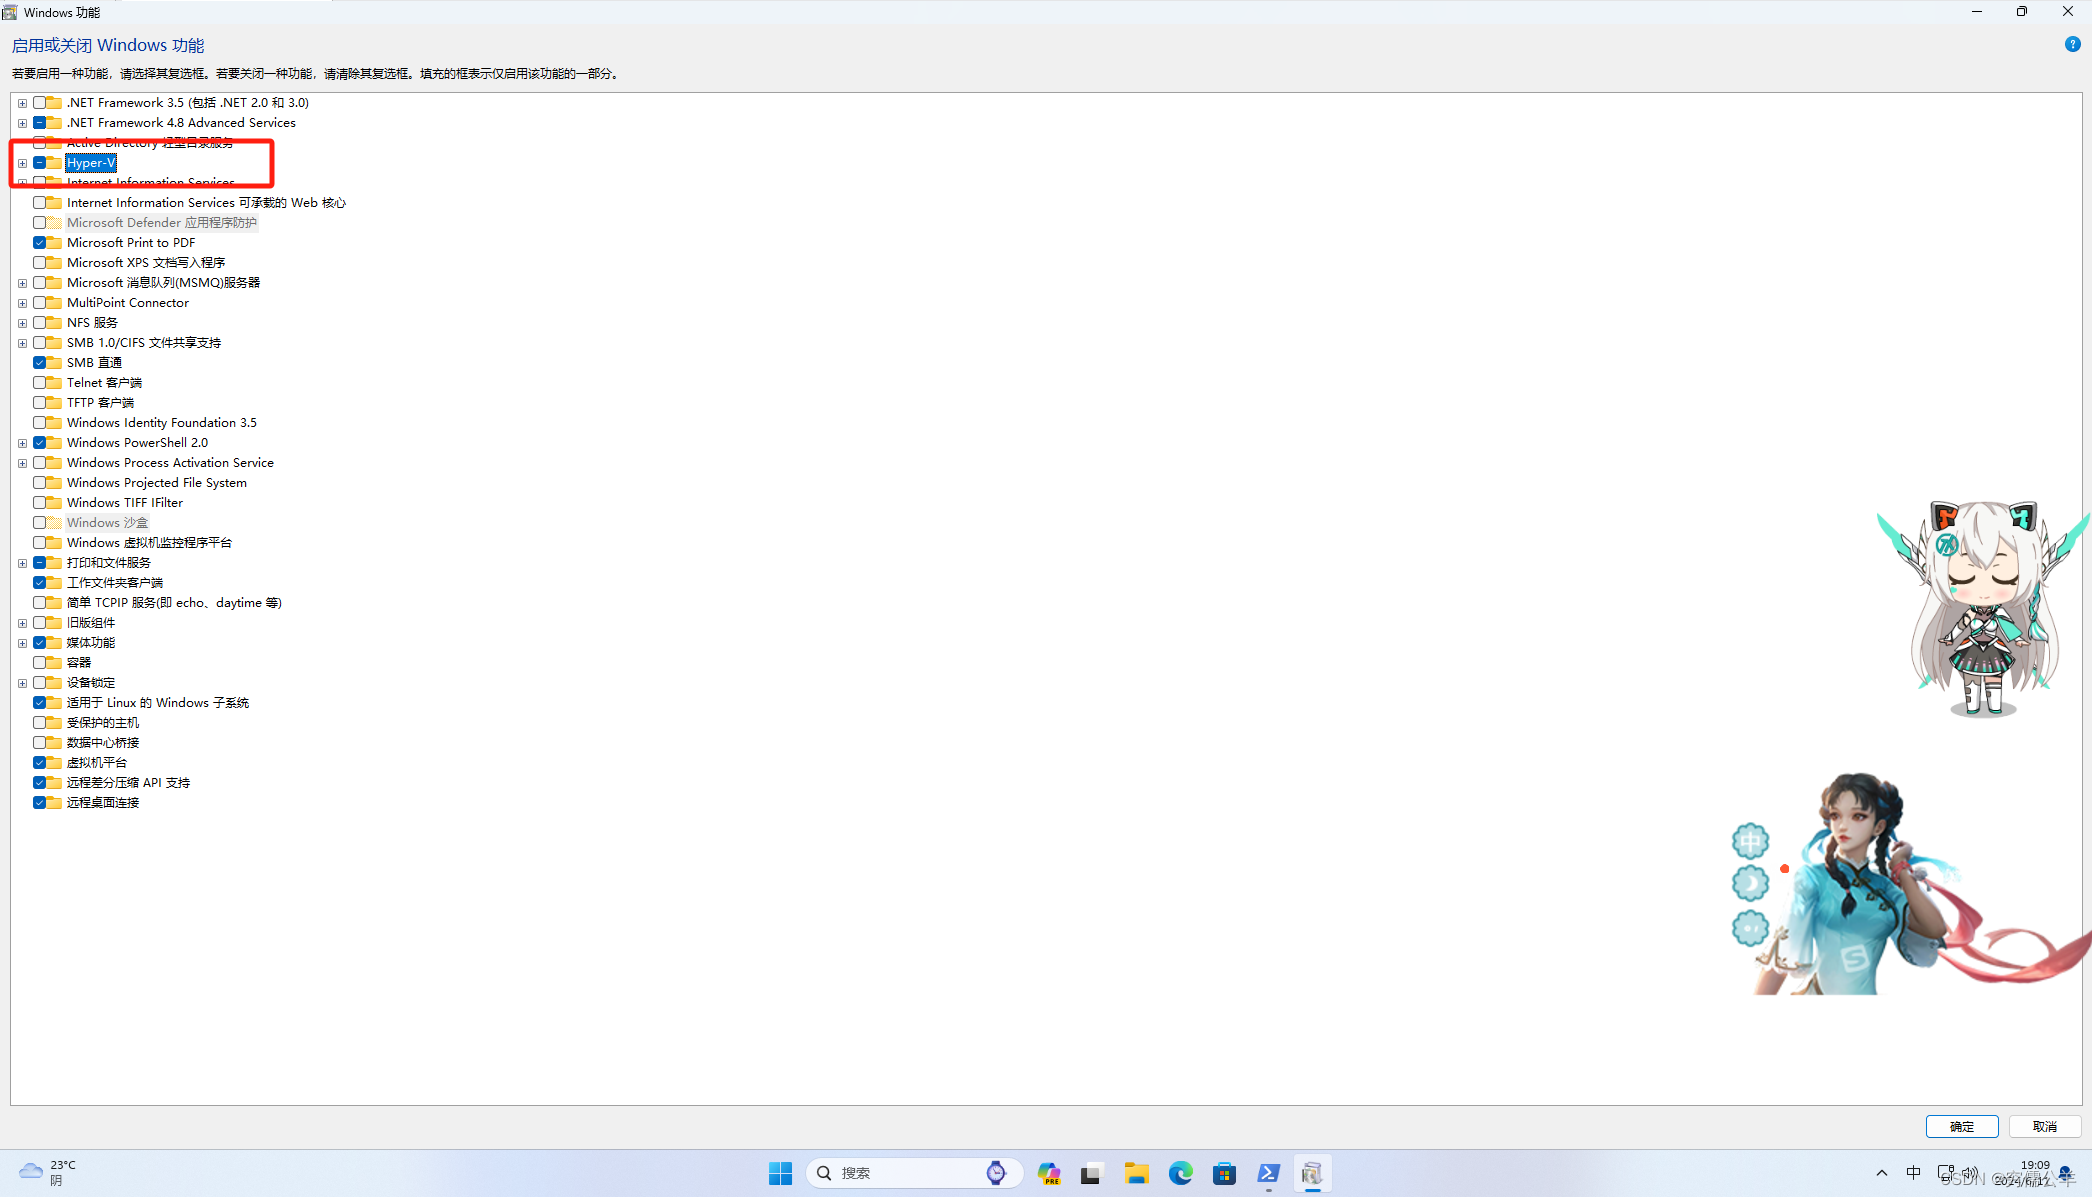The height and width of the screenshot is (1197, 2092).
Task: Enable Telnet 客户端 checkbox
Action: [40, 383]
